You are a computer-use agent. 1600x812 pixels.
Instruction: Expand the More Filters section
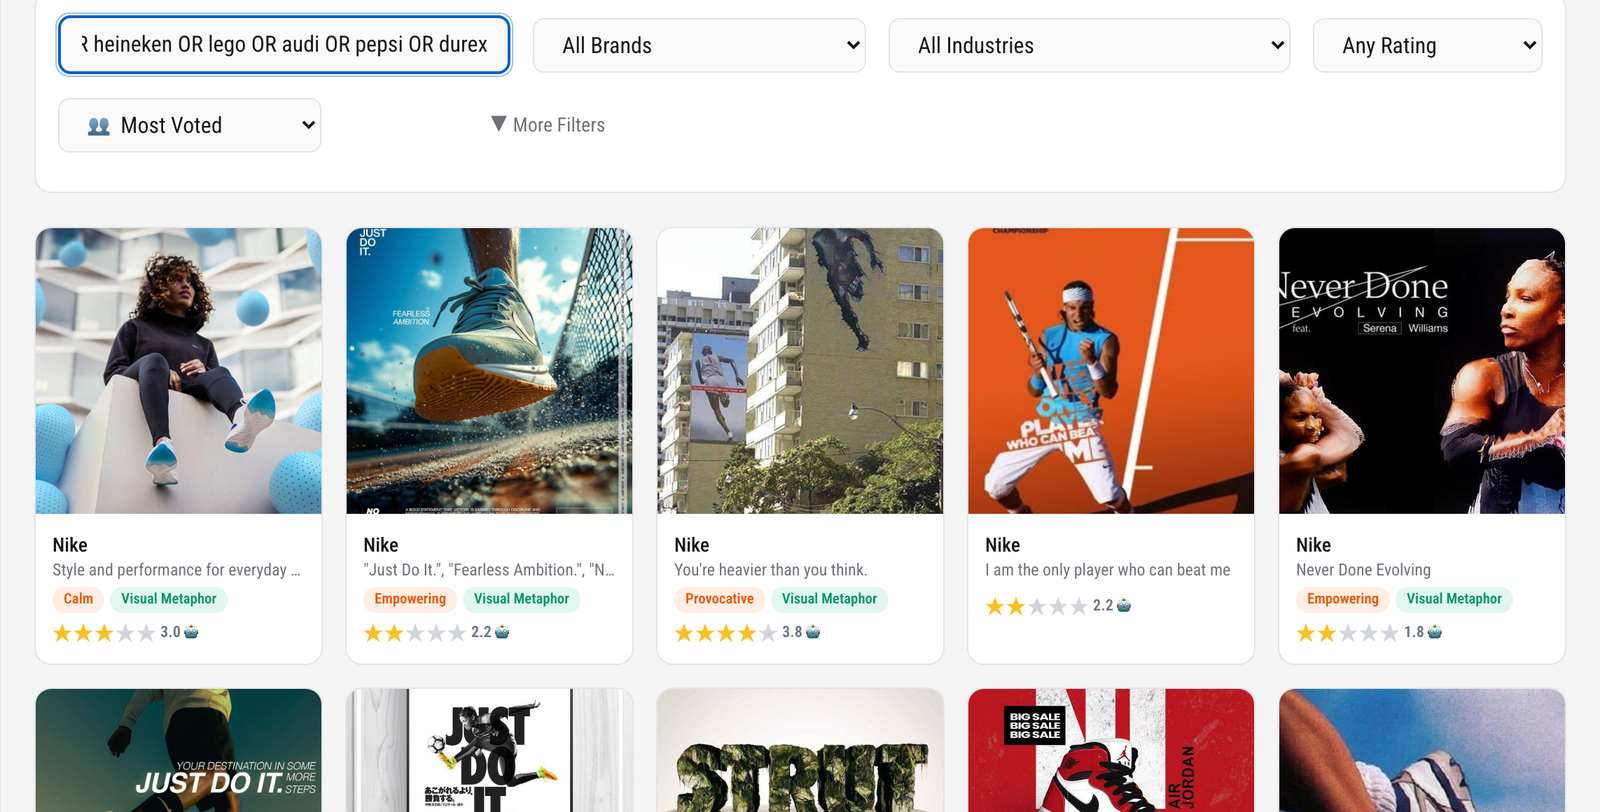(548, 125)
